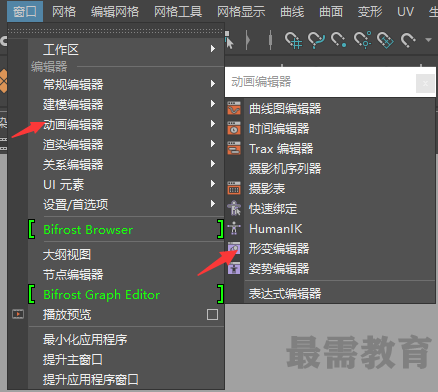This screenshot has width=438, height=392.
Task: Open the 网格 menu
Action: pyautogui.click(x=64, y=12)
